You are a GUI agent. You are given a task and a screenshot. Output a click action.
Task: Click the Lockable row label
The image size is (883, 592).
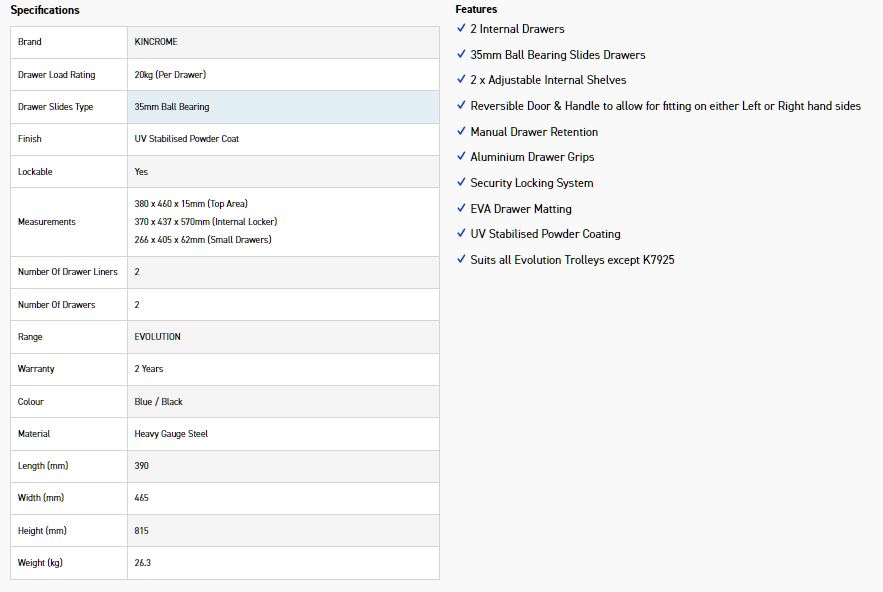pyautogui.click(x=35, y=171)
